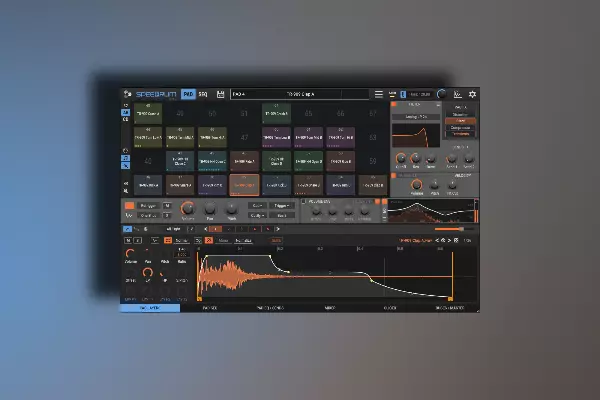
Task: Click the master volume knob in top bar
Action: pyautogui.click(x=442, y=94)
